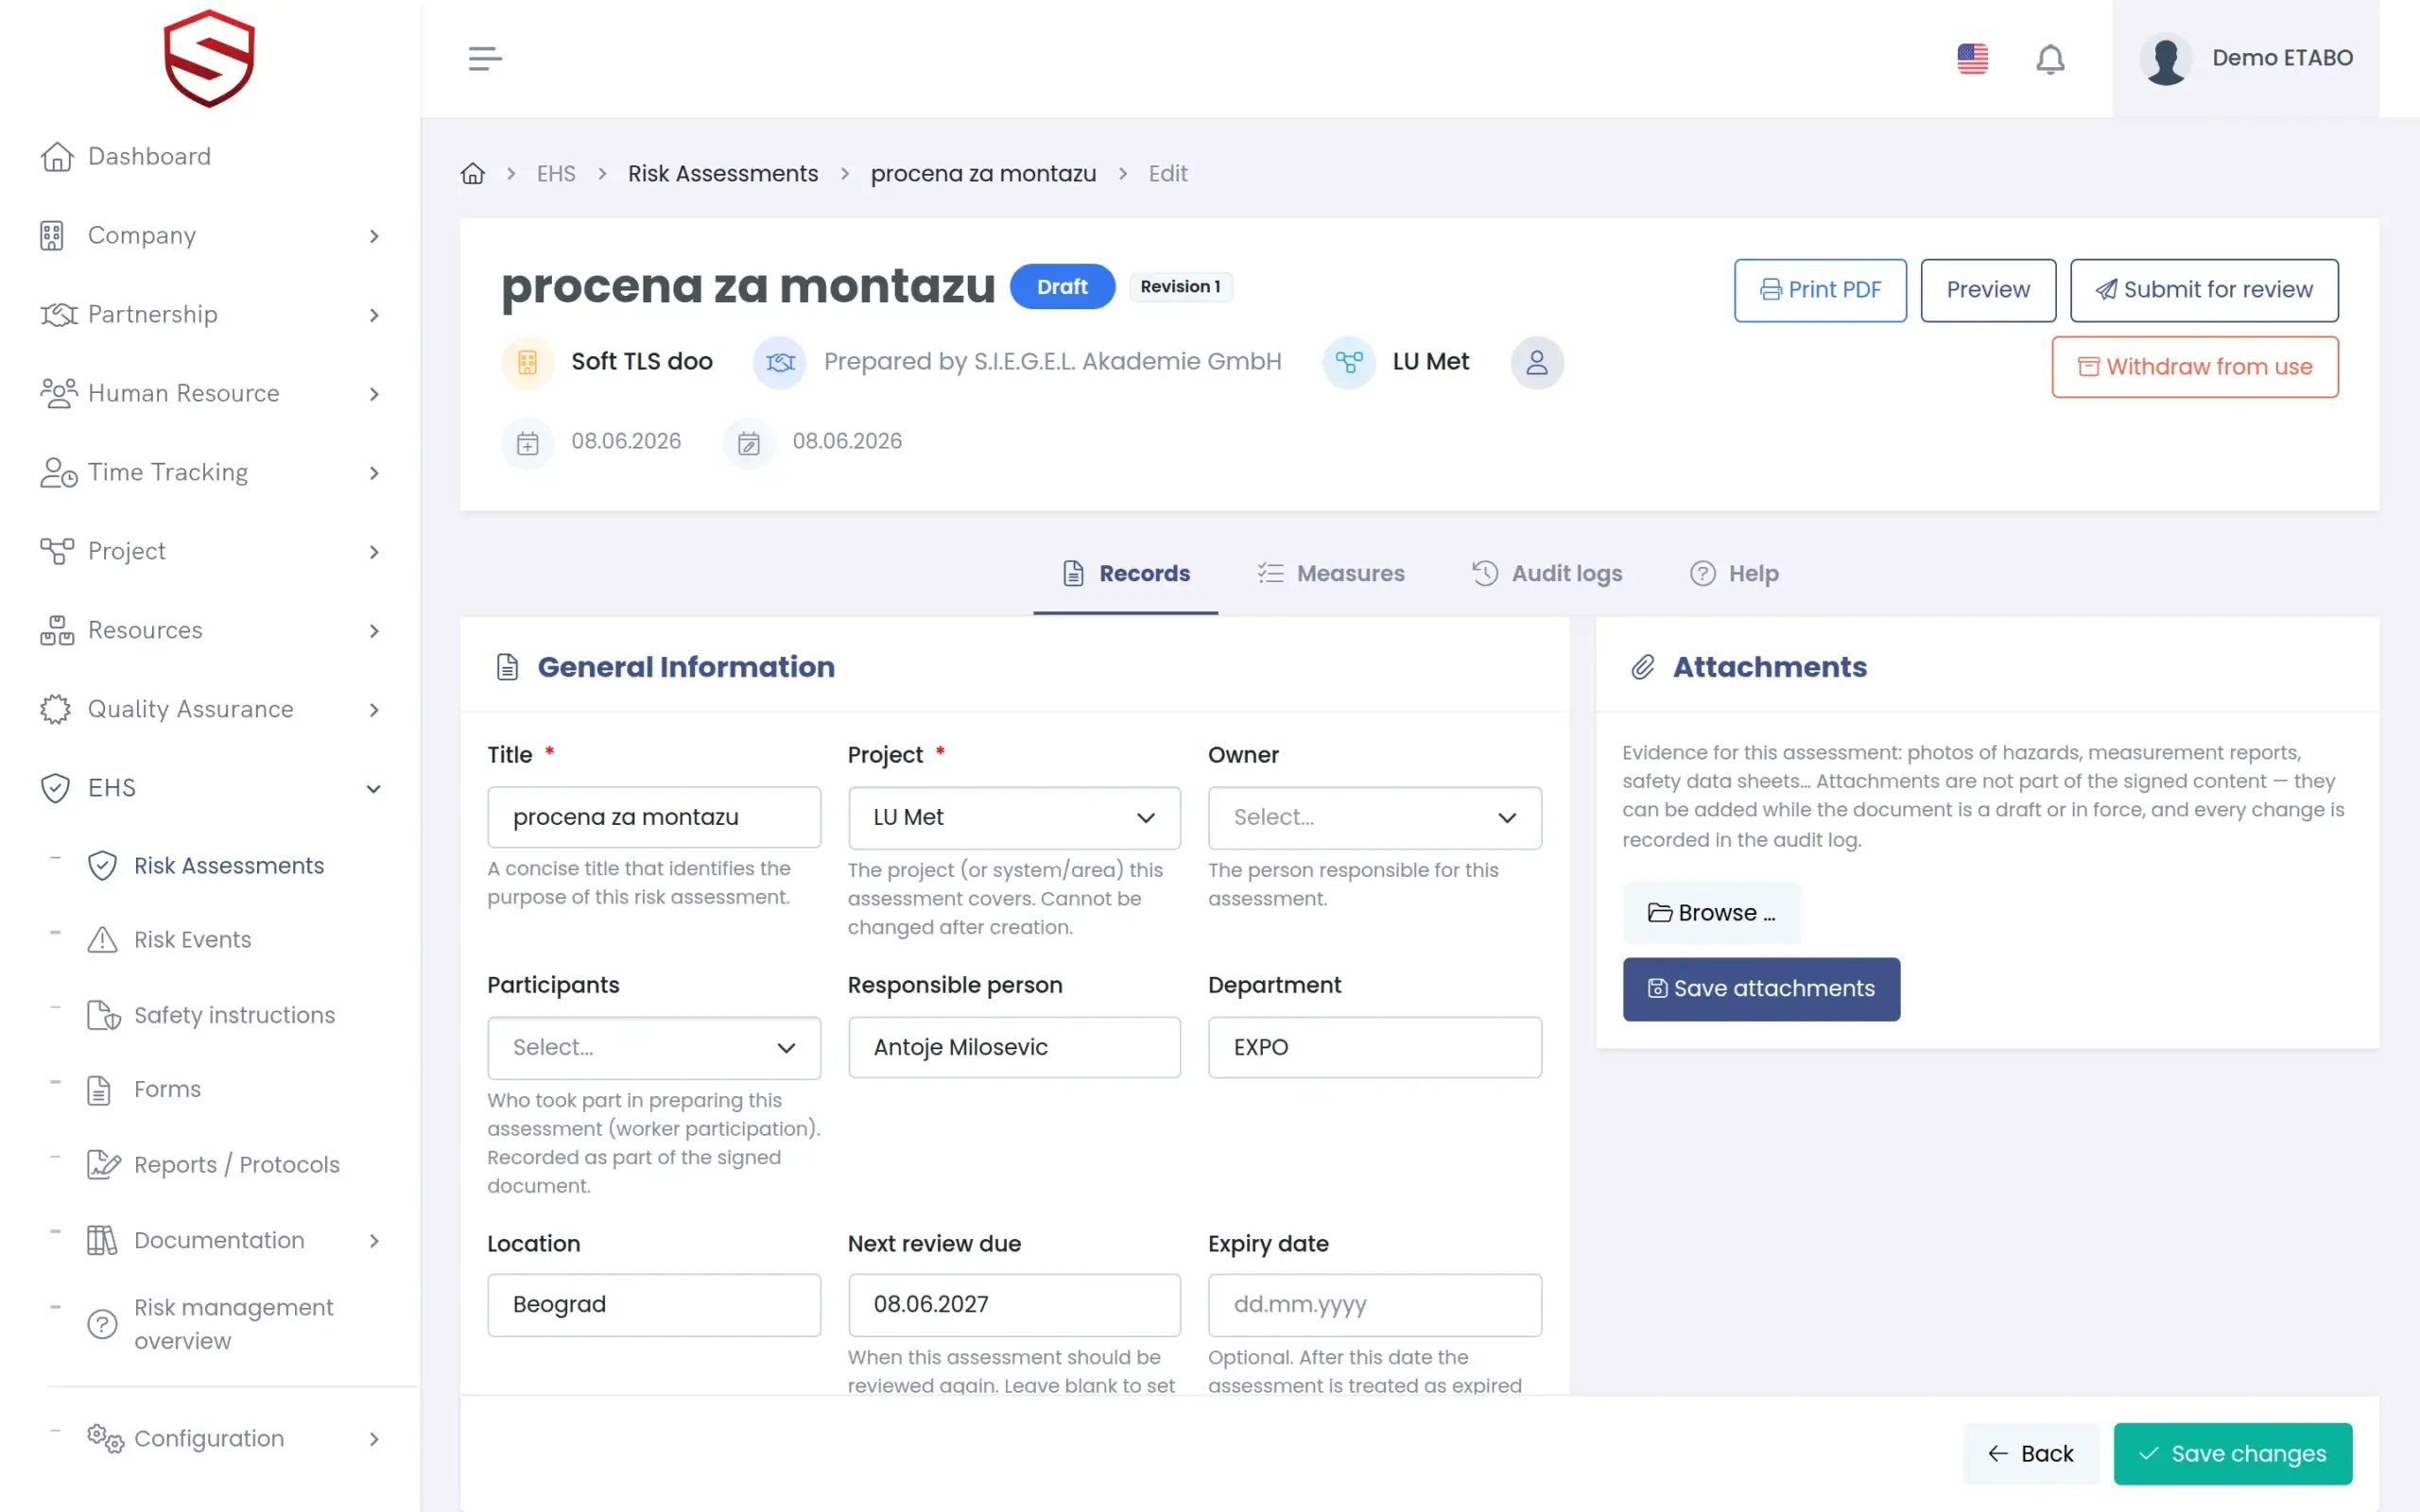Open the Project LU Met dropdown
This screenshot has width=2420, height=1512.
pyautogui.click(x=1014, y=818)
